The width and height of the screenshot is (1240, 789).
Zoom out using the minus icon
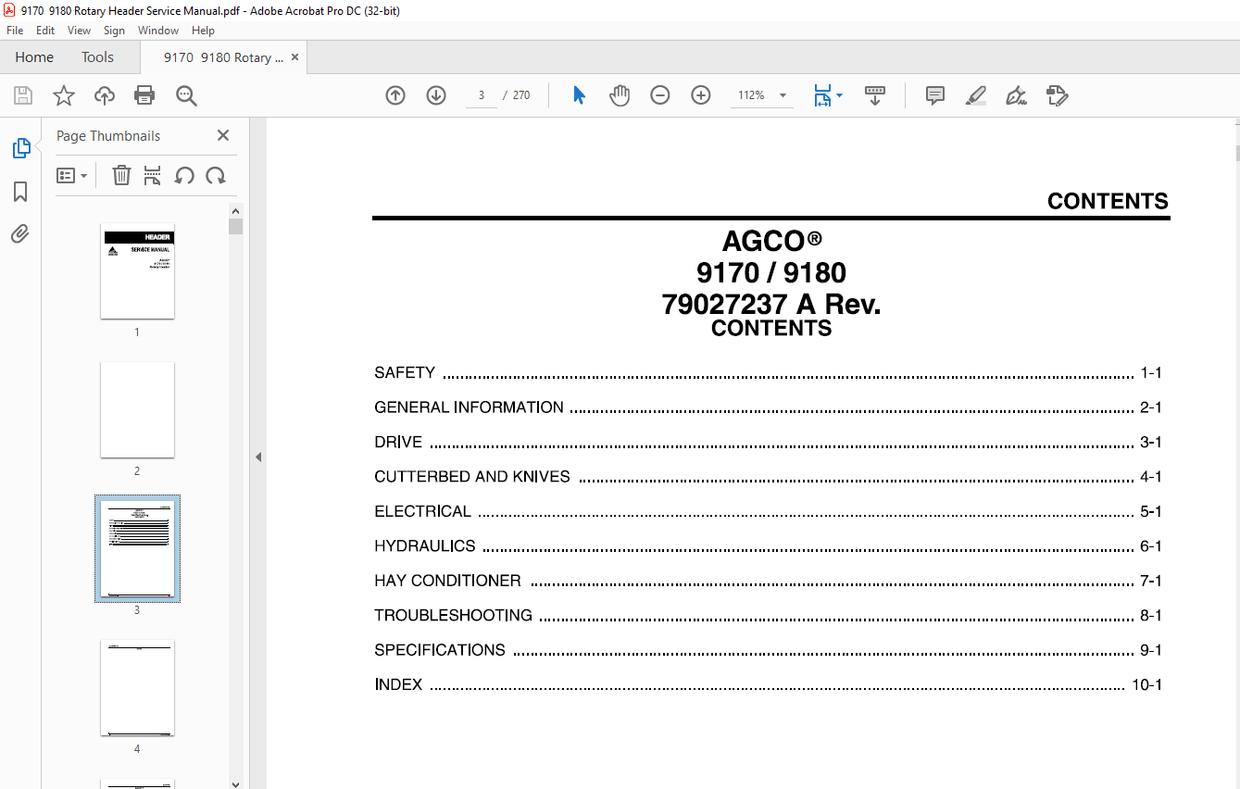660,95
